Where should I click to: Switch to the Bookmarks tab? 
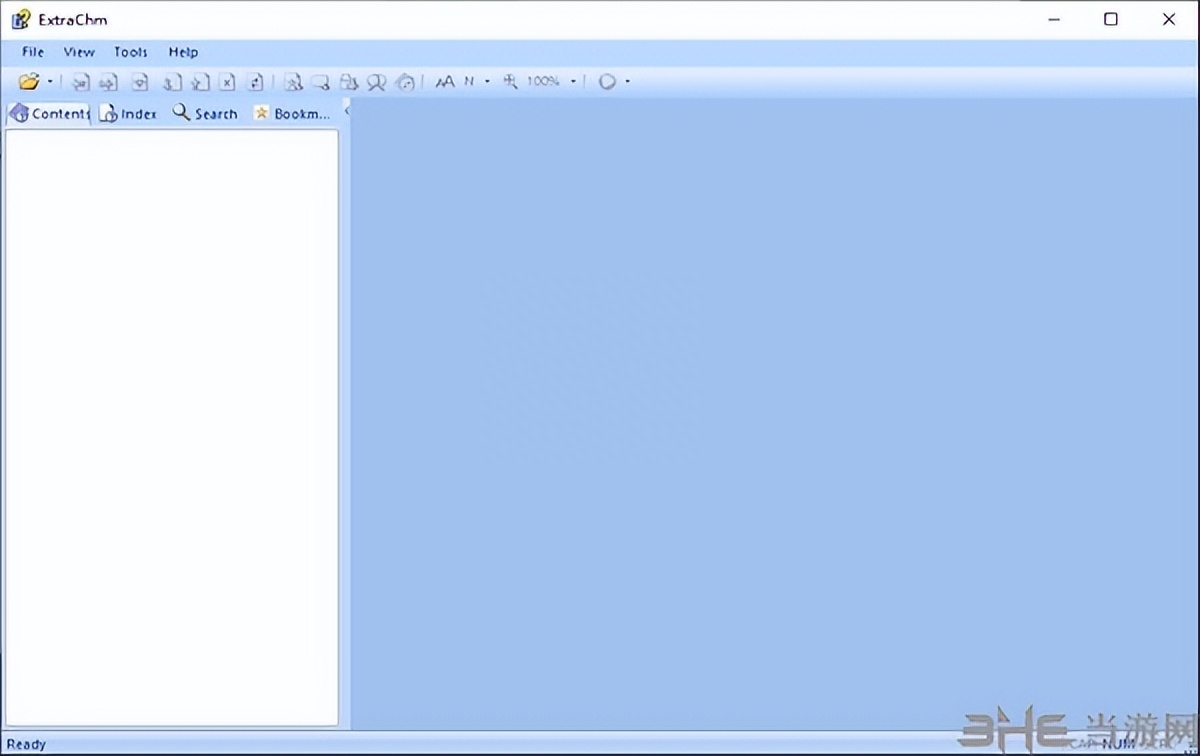pyautogui.click(x=291, y=114)
